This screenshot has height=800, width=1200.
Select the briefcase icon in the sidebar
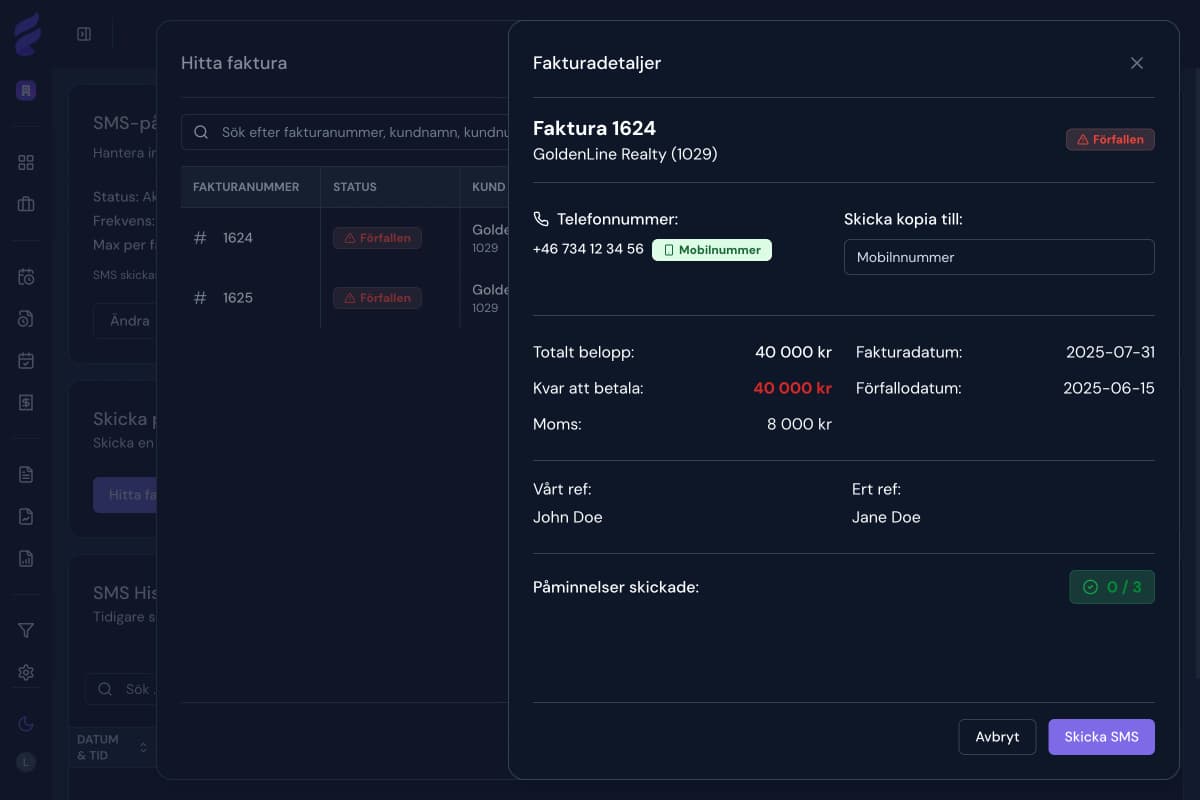point(26,206)
